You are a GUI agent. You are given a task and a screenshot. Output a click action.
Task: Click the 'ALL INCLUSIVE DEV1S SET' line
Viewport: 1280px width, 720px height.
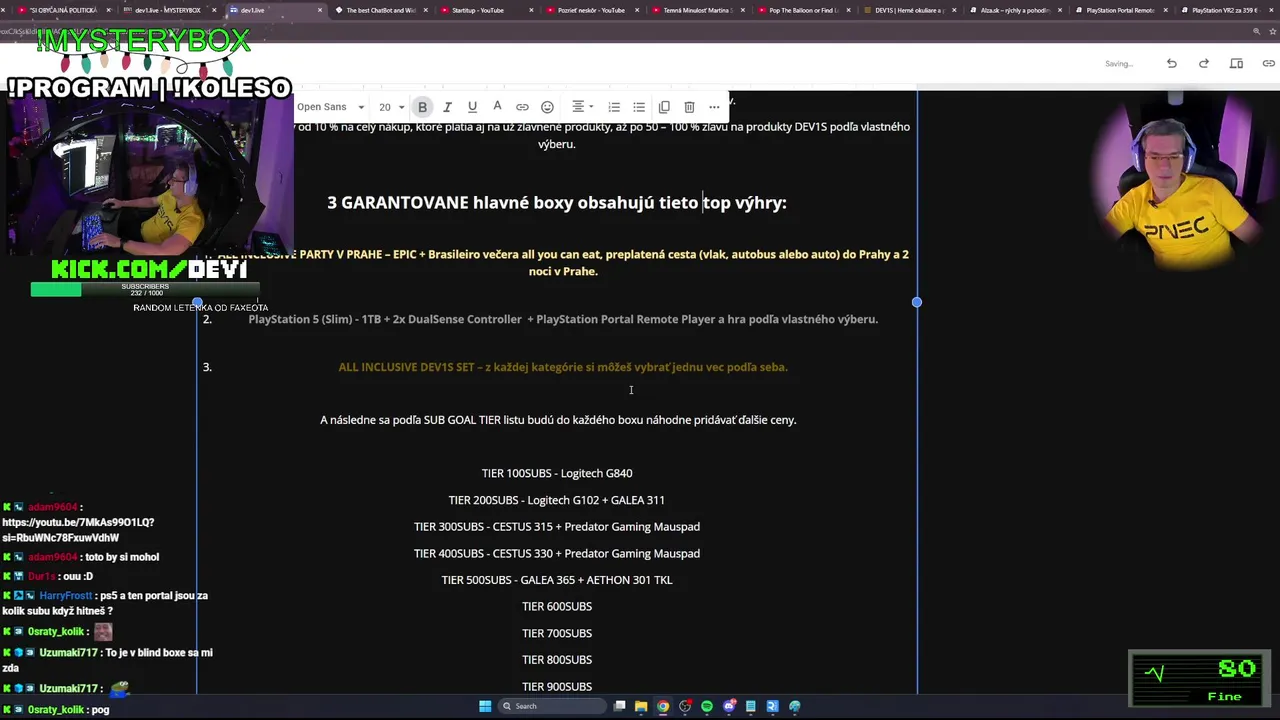coord(563,367)
